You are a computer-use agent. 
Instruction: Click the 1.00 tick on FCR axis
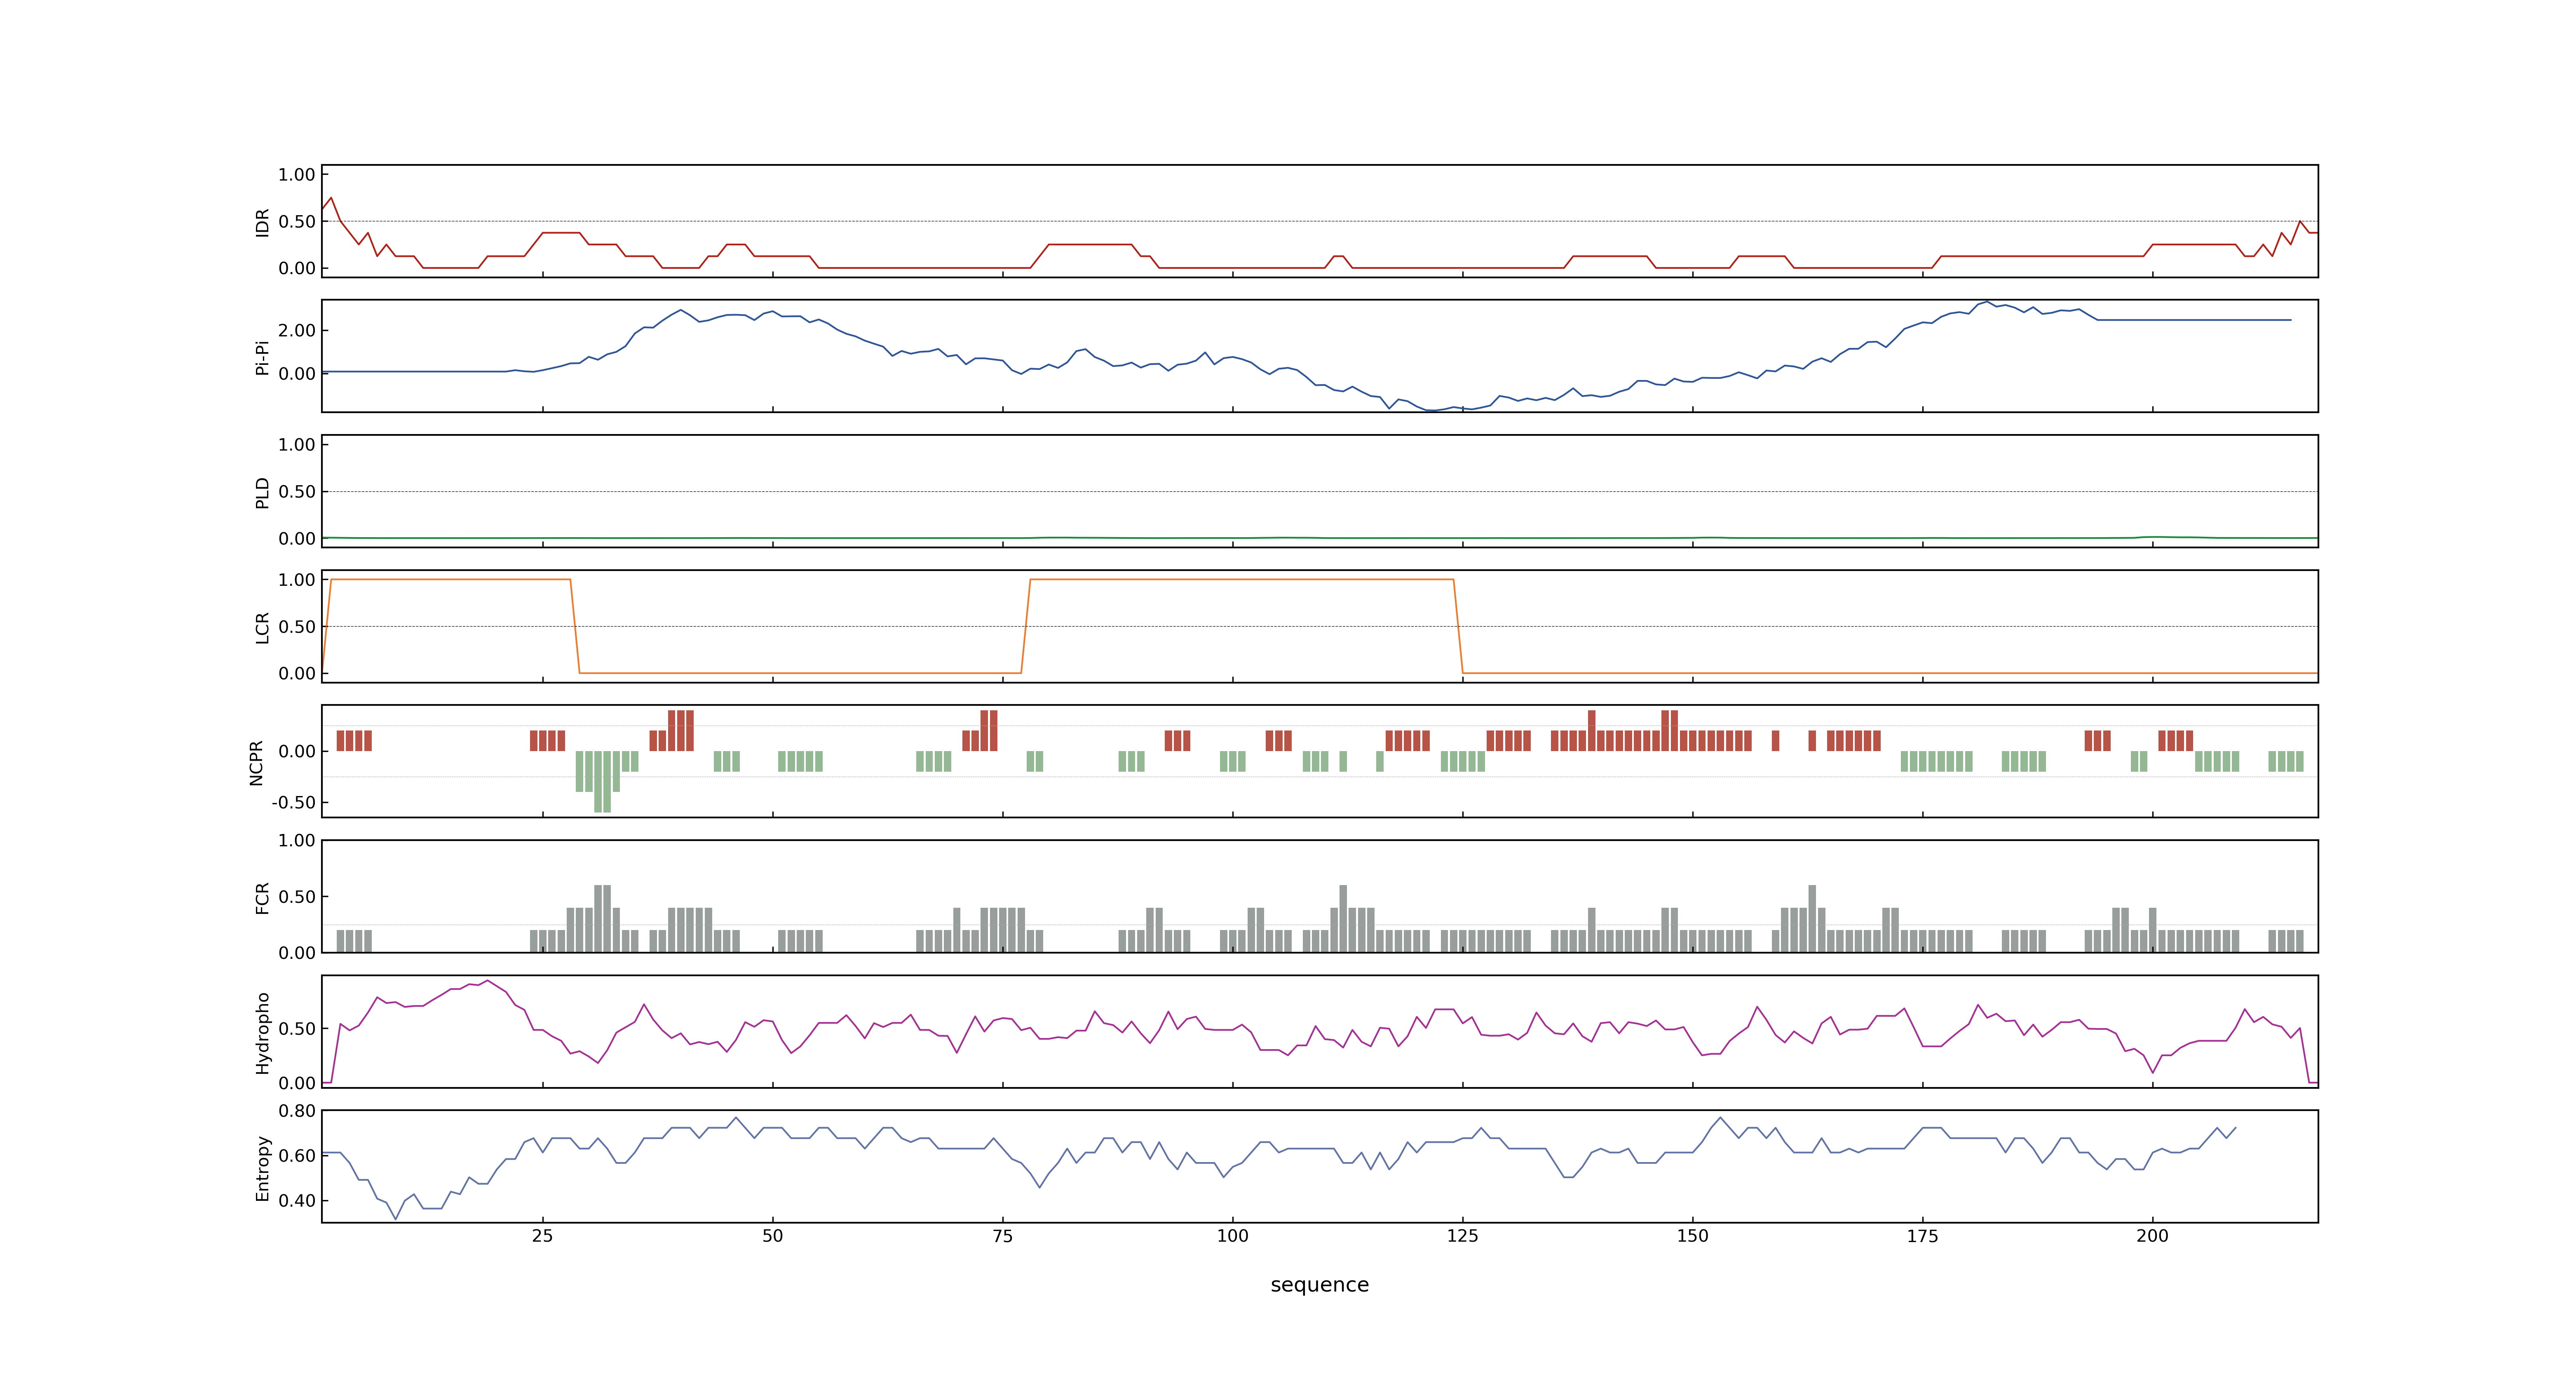297,841
